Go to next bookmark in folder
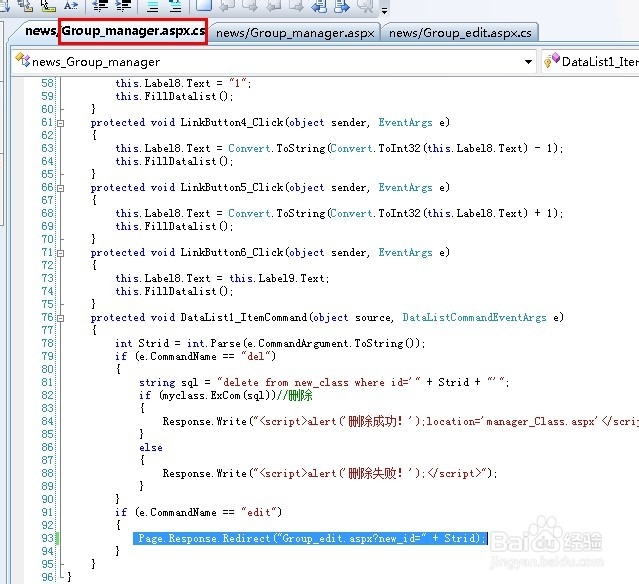Screen dimensions: 639x584 tap(296, 5)
